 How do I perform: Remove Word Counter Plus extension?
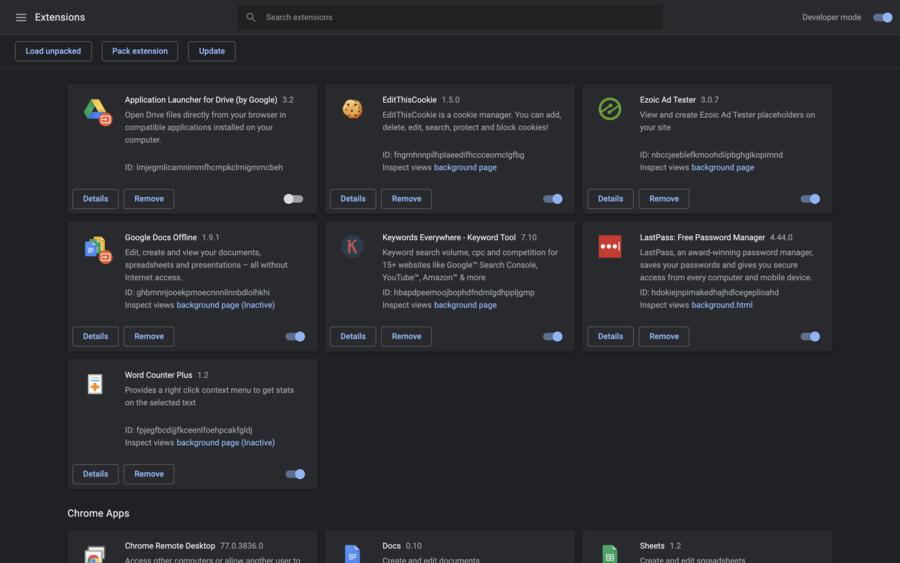coord(149,474)
